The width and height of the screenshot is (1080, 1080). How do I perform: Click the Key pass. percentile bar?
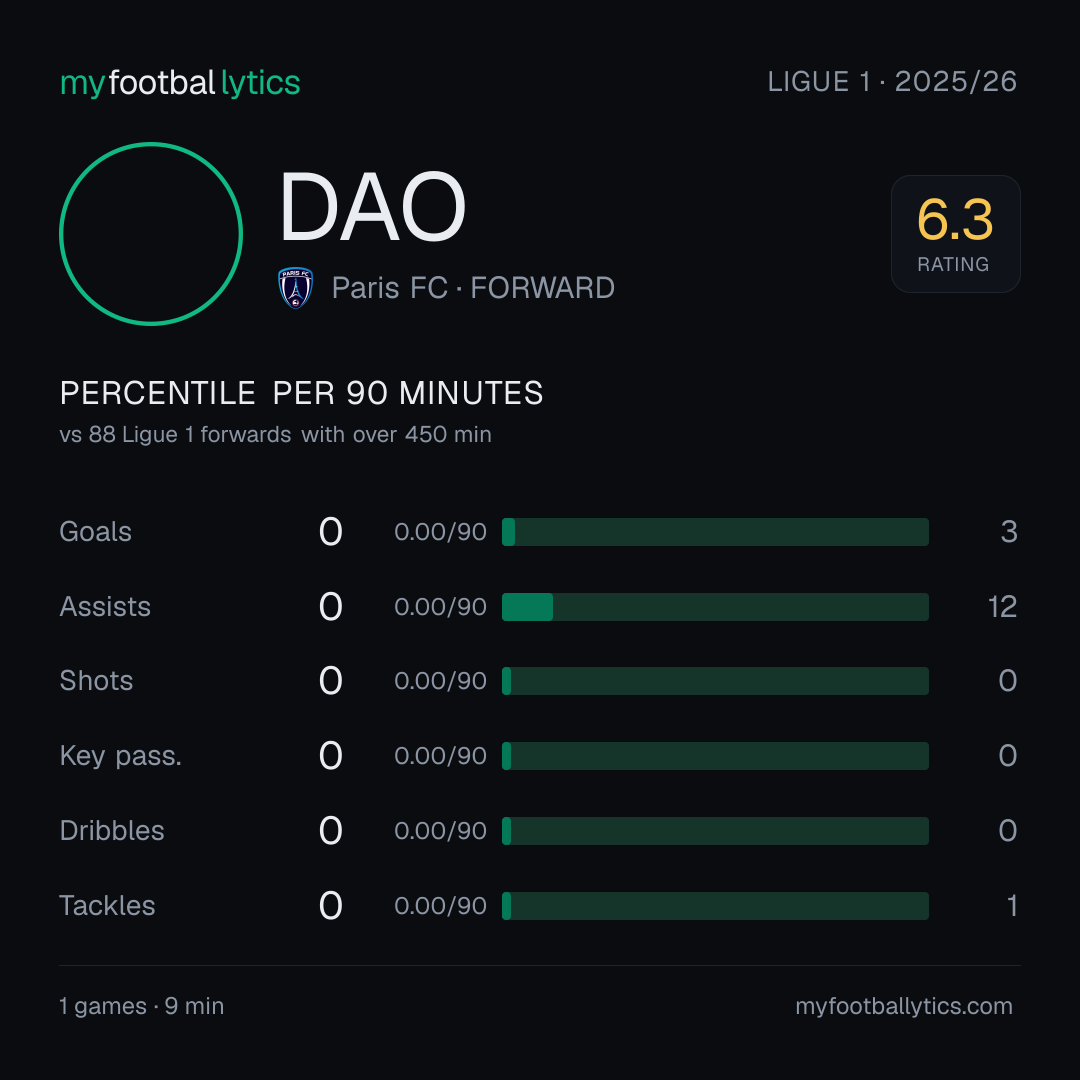click(x=715, y=756)
